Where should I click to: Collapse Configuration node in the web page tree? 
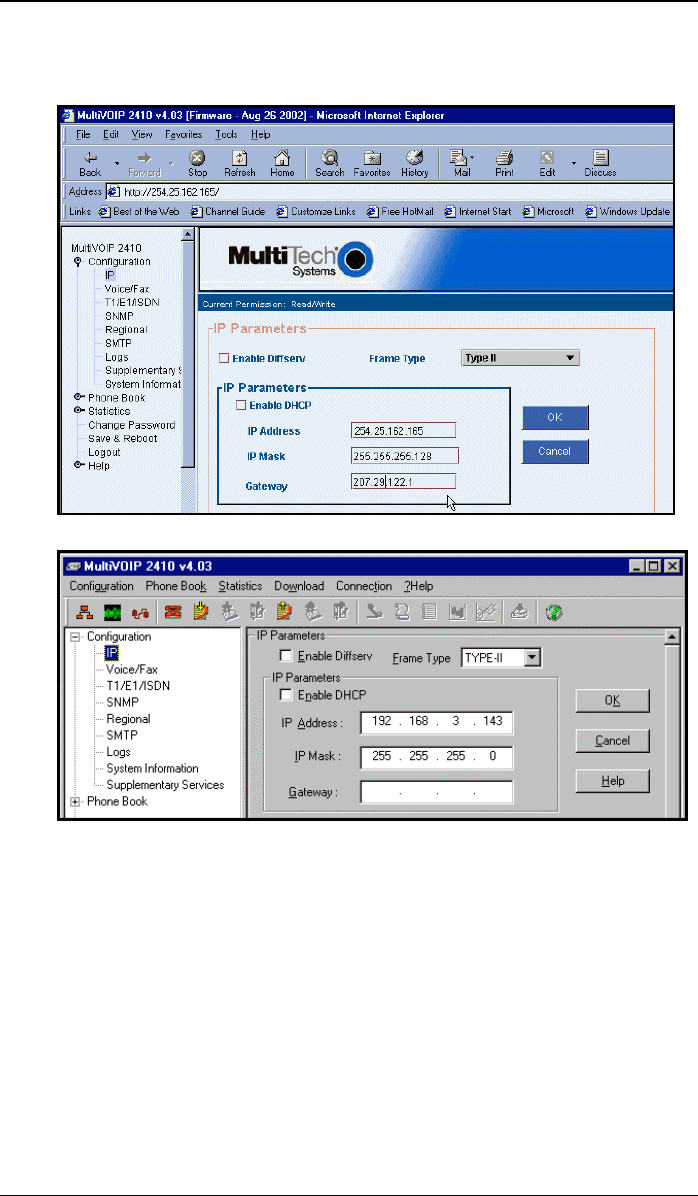[77, 262]
